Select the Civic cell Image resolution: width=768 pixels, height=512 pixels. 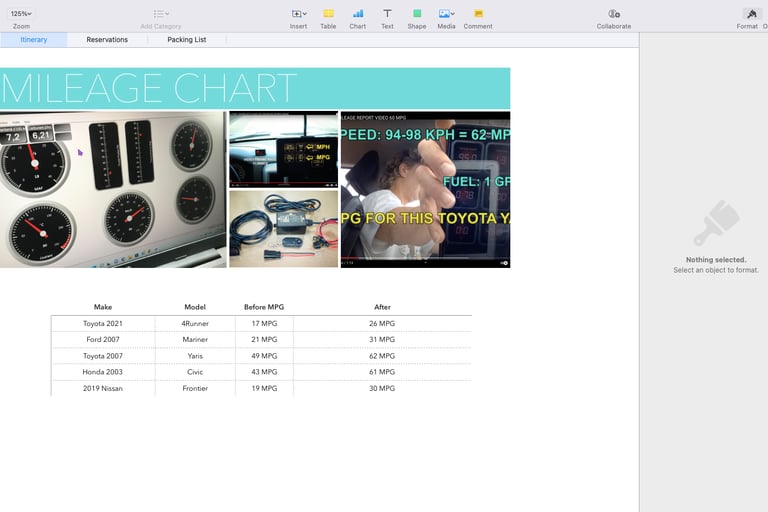coord(195,372)
